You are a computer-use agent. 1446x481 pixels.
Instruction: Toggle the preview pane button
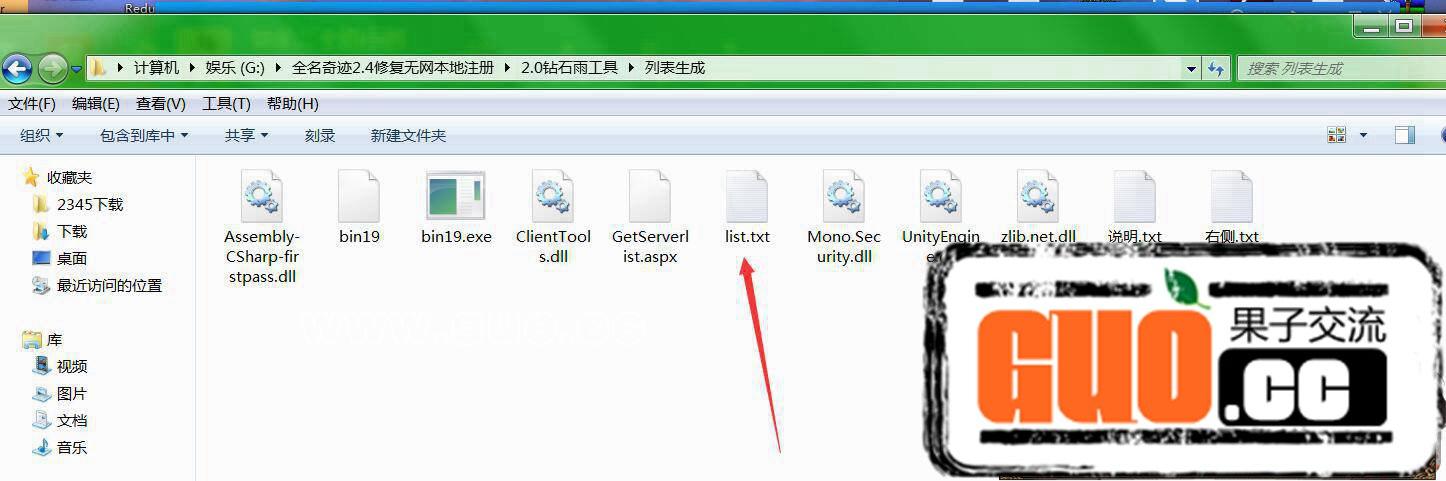[x=1405, y=135]
